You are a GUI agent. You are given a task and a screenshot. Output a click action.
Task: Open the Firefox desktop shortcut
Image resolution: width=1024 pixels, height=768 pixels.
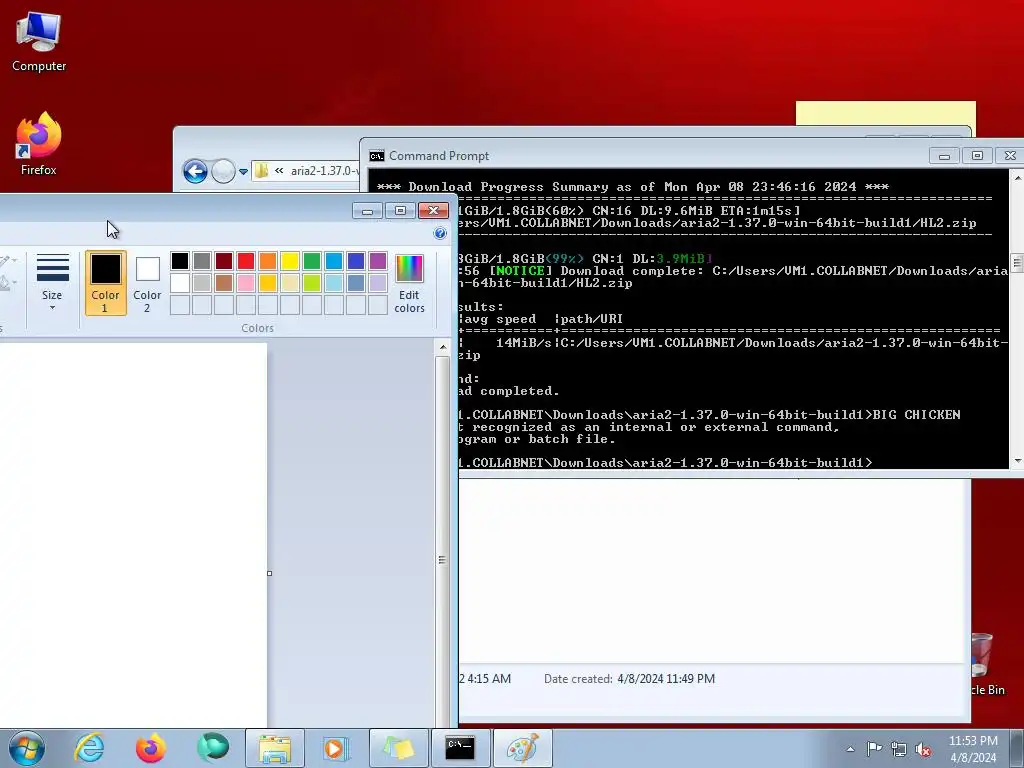point(39,144)
